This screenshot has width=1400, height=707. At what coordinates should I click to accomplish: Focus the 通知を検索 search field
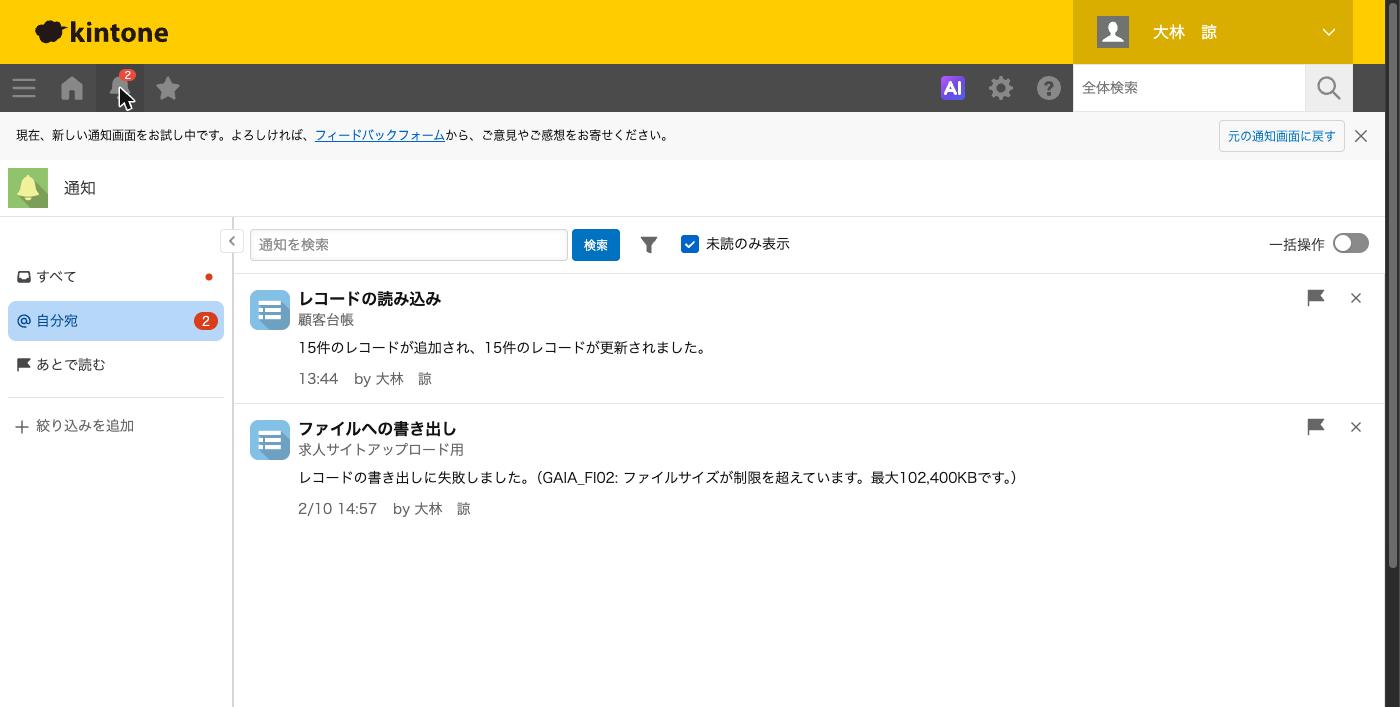pos(409,245)
